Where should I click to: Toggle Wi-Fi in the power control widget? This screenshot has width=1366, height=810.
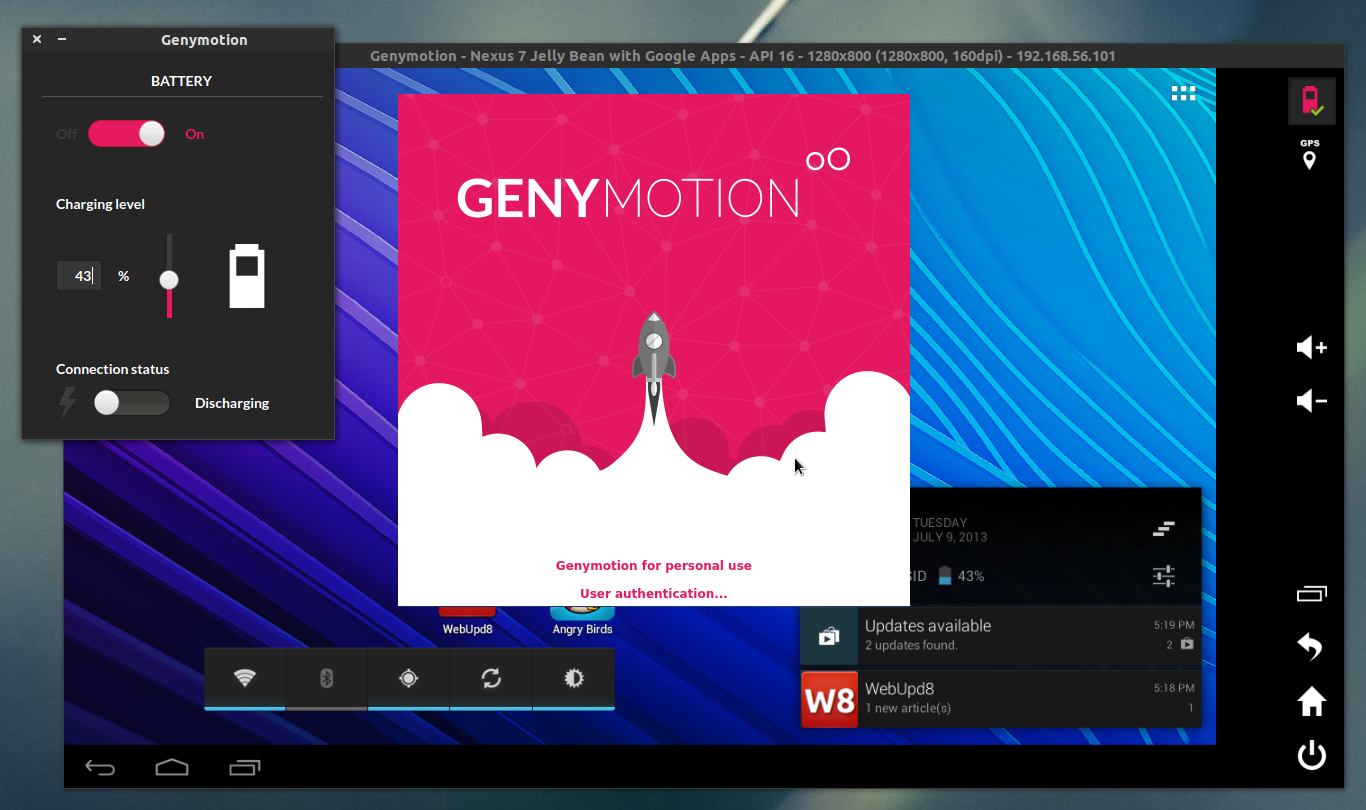tap(245, 678)
